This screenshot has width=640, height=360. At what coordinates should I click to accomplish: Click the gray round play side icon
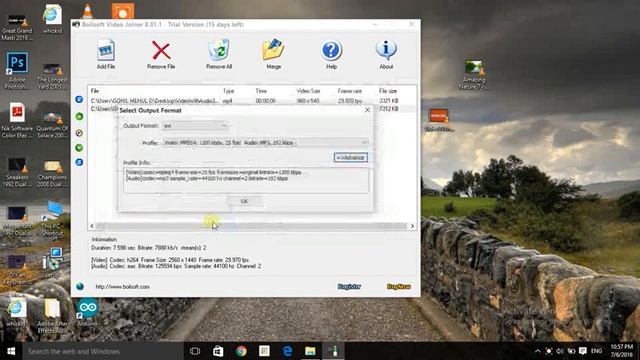point(80,133)
